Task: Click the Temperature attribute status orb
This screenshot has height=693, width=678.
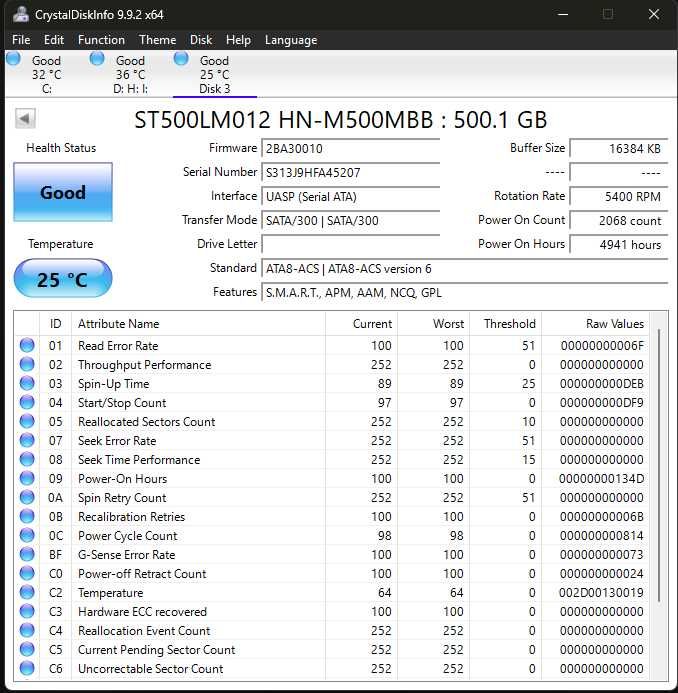Action: point(27,592)
